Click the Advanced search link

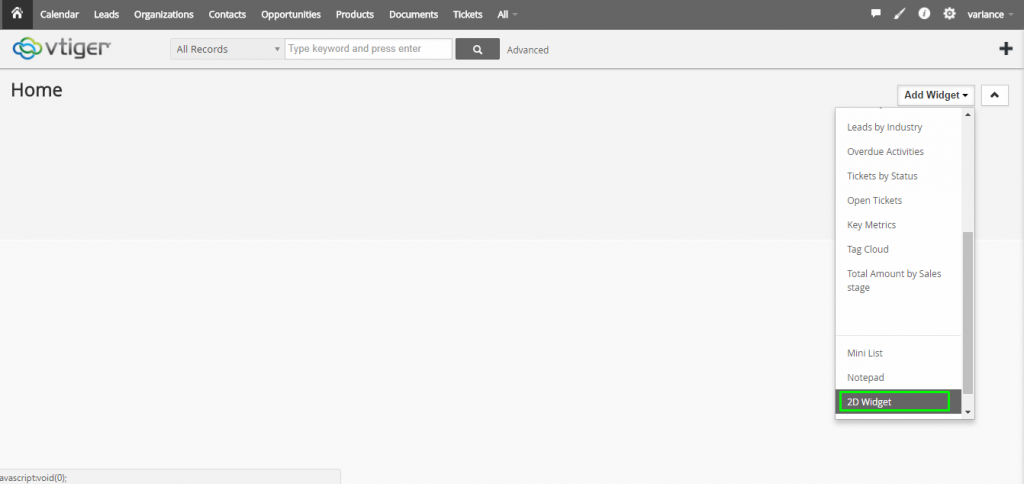pos(528,50)
